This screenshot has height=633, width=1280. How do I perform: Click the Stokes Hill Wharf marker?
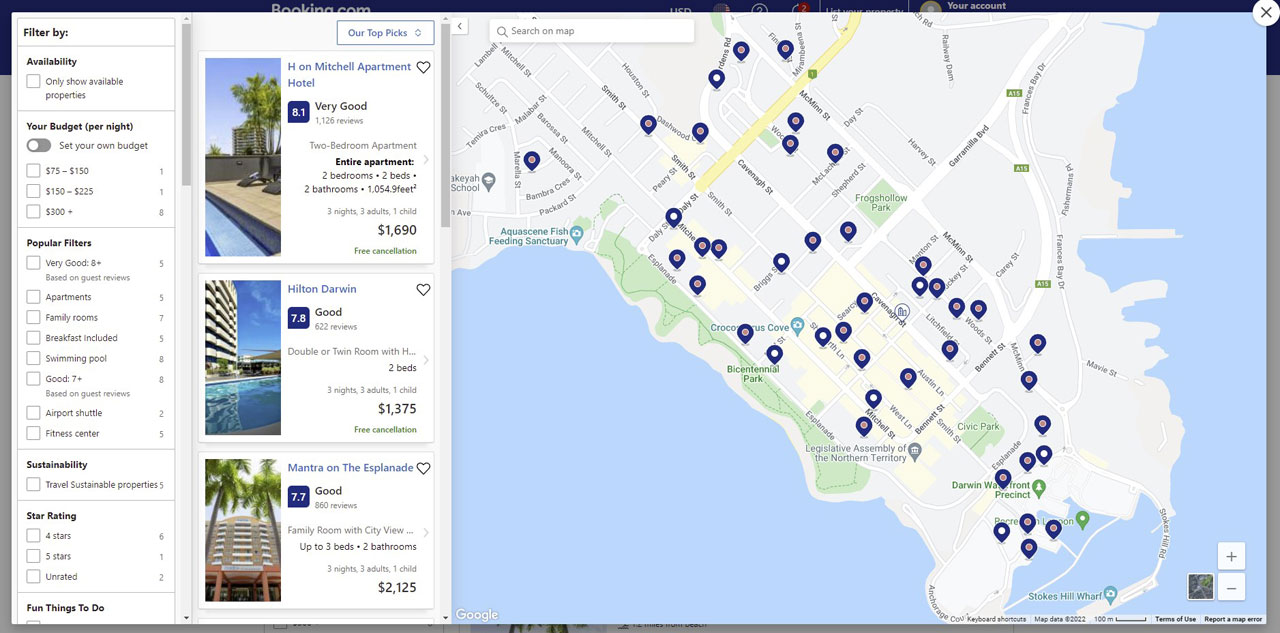(1111, 596)
